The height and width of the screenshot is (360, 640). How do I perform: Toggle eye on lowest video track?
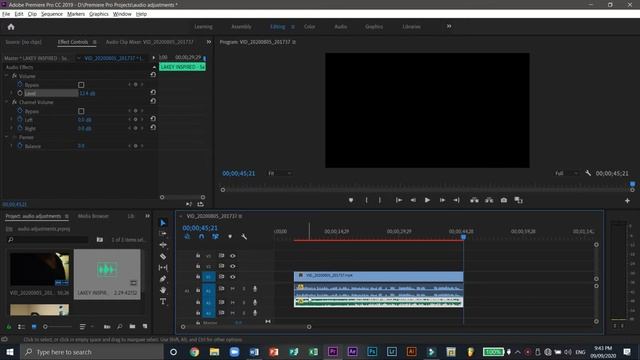(233, 277)
